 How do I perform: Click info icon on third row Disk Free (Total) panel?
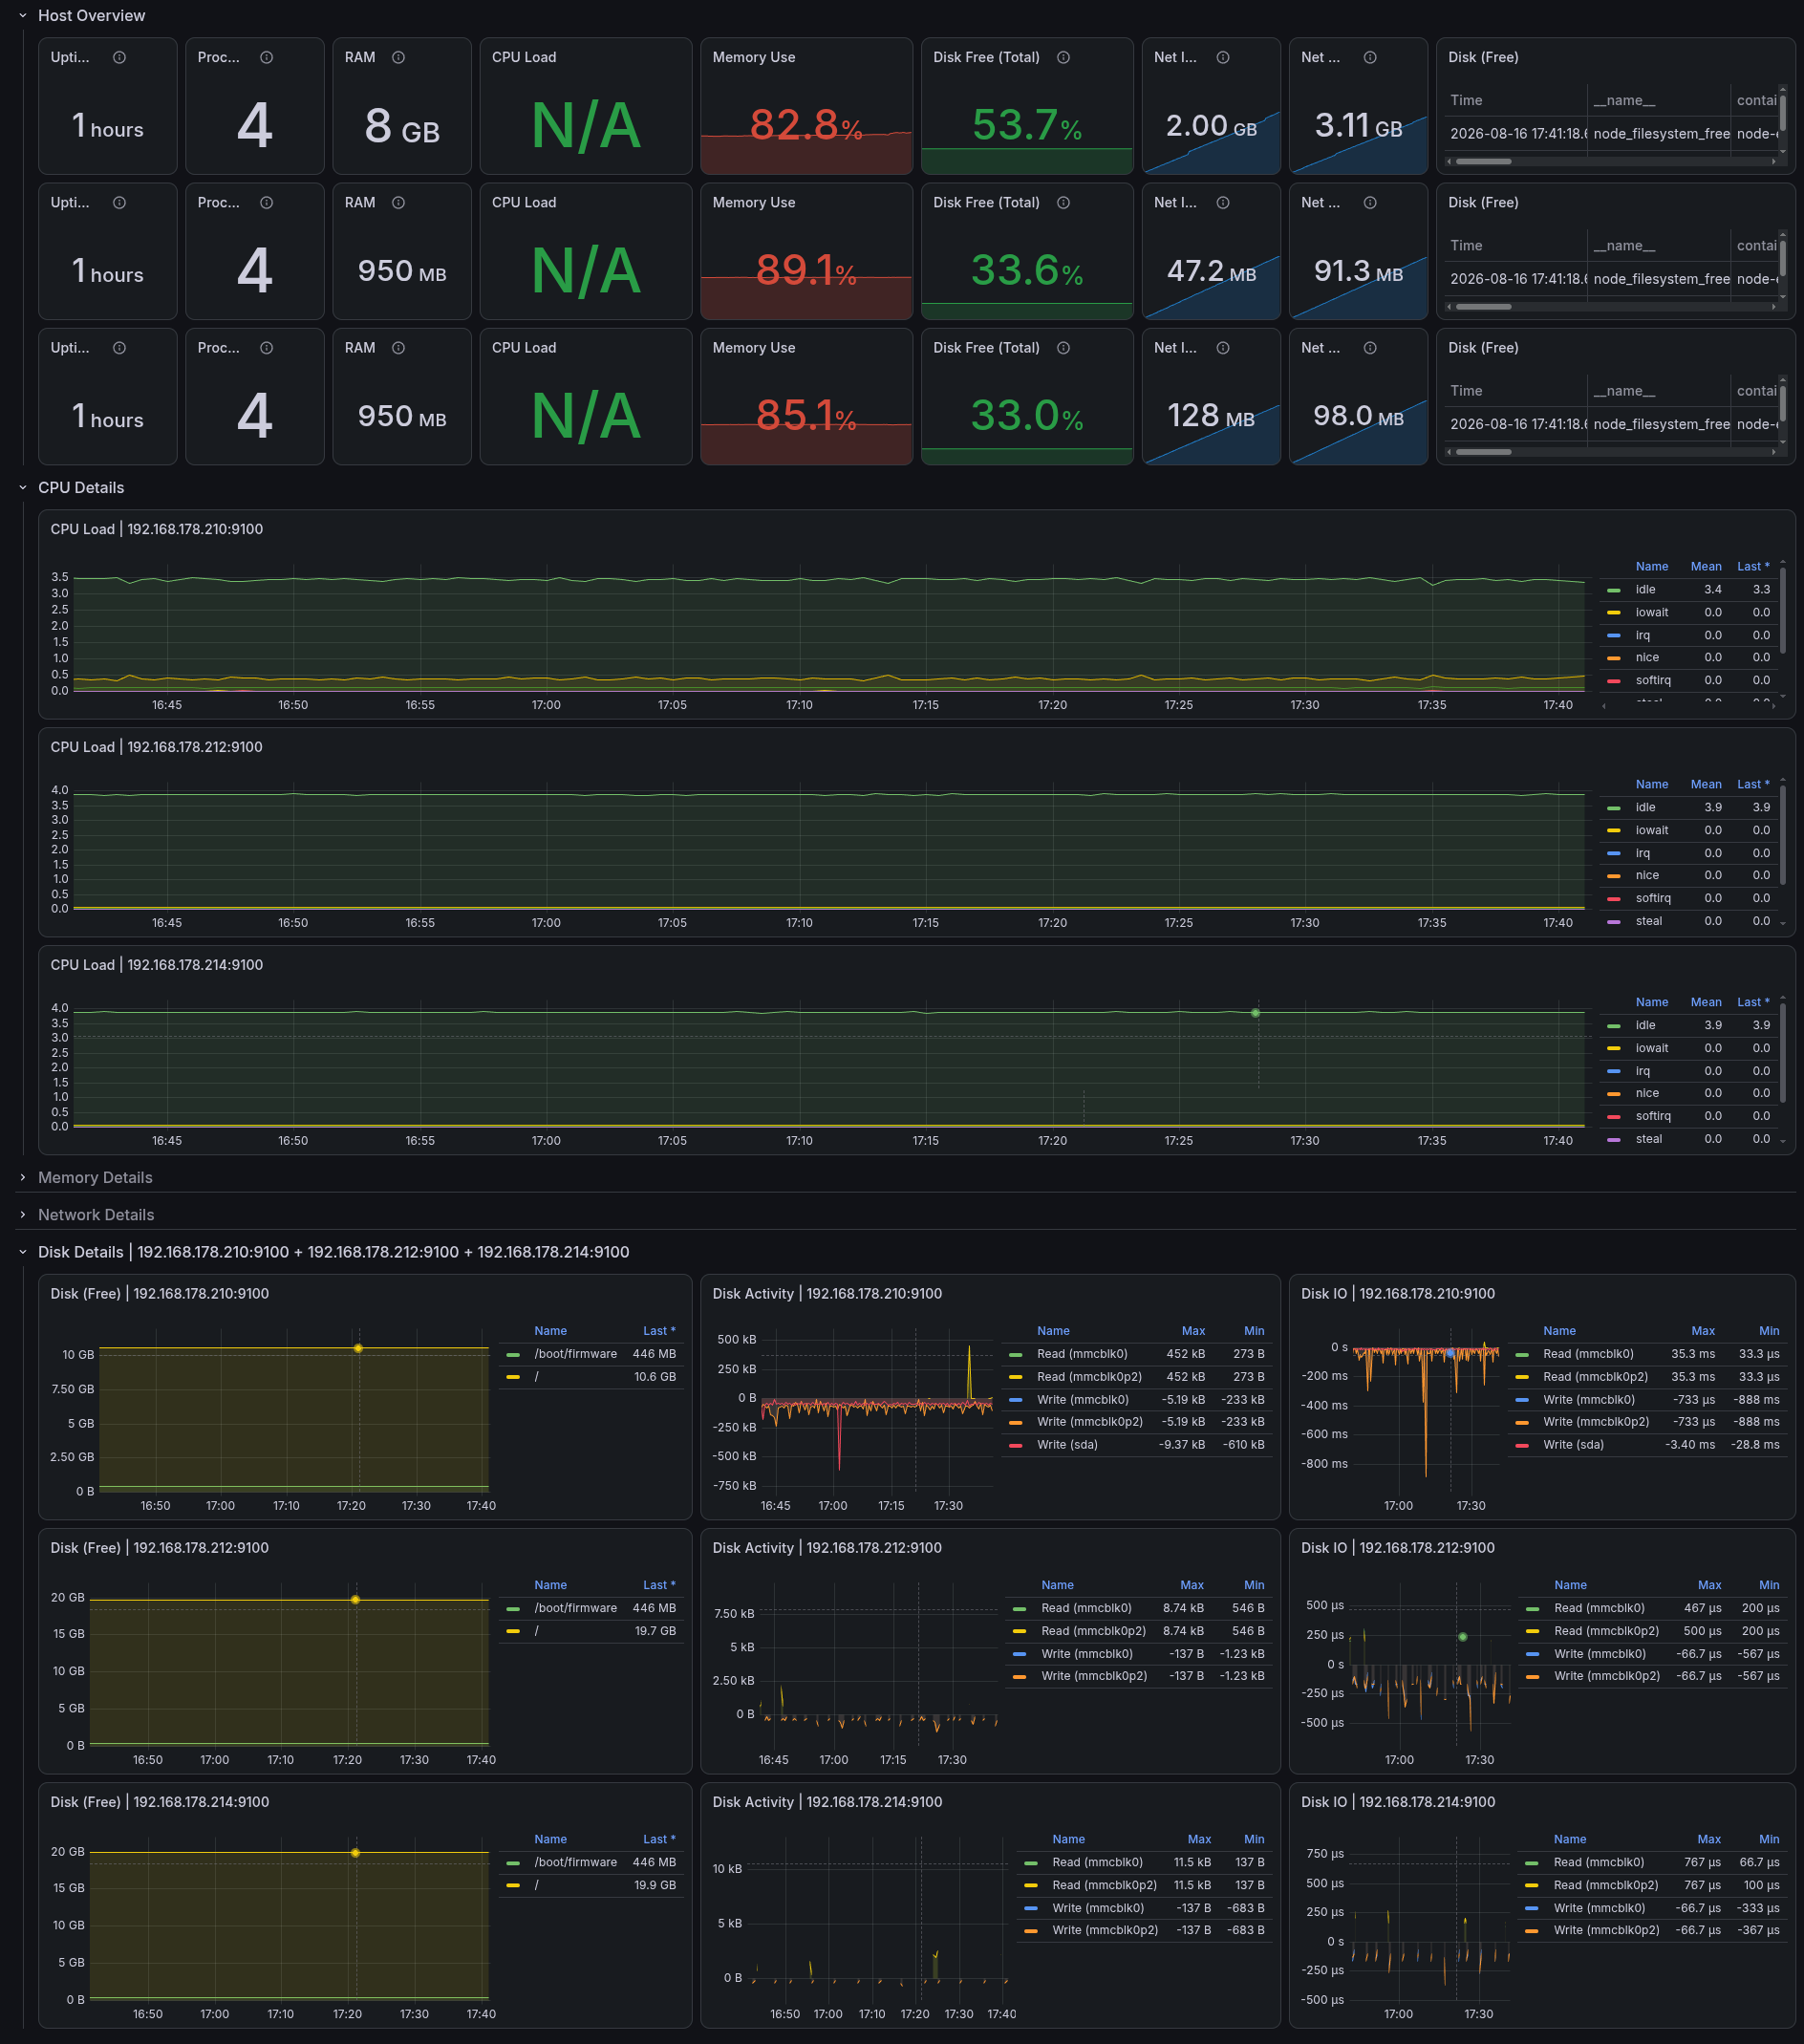pos(1063,347)
